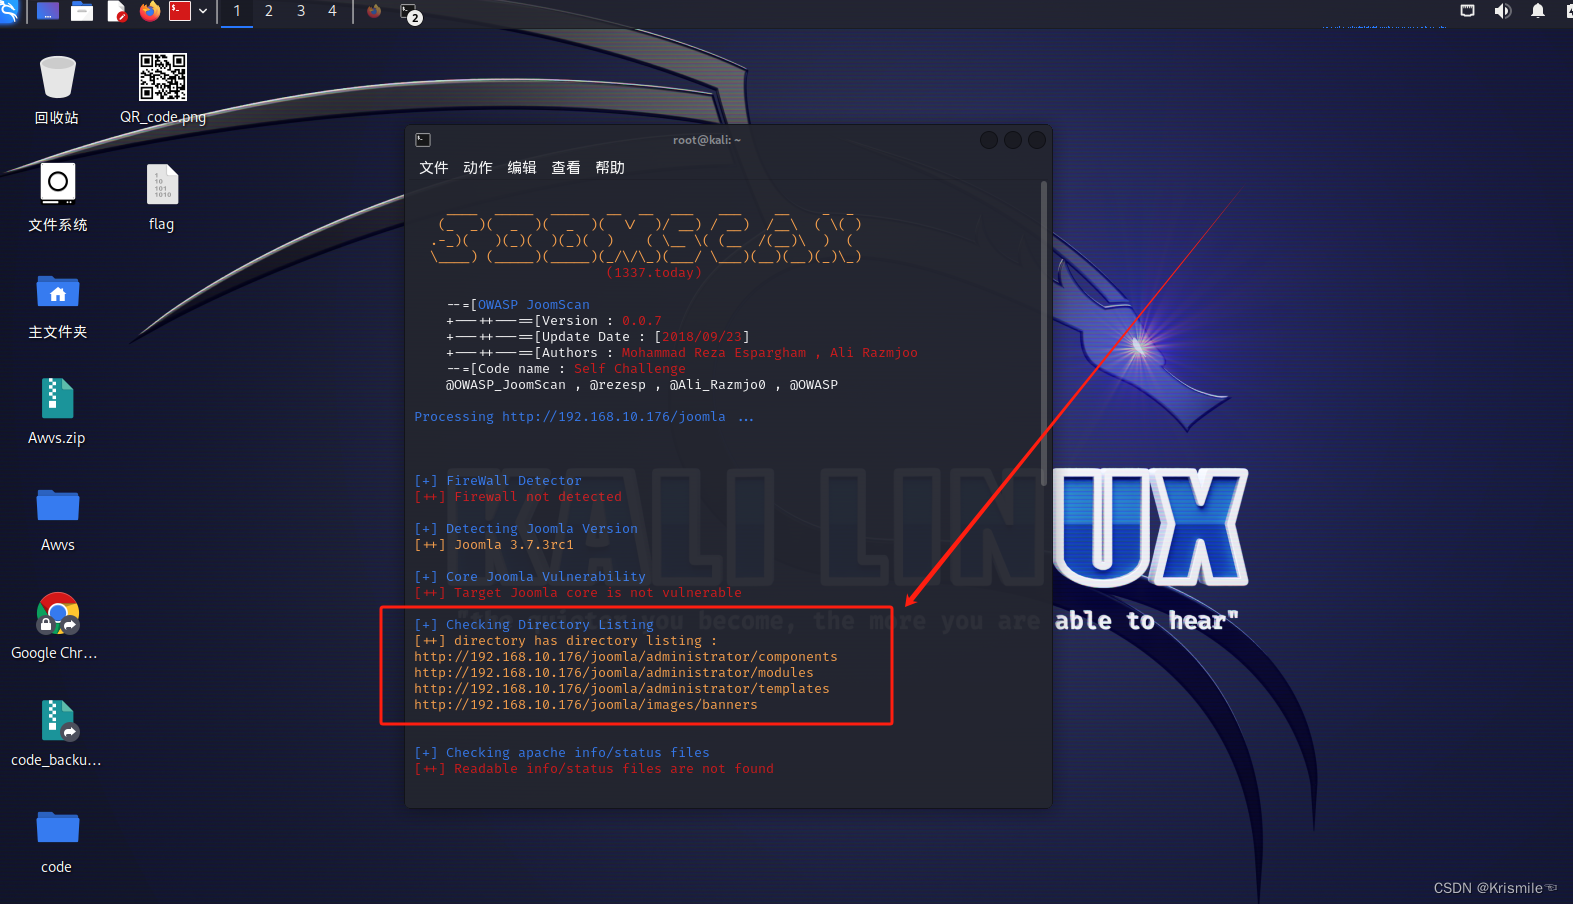Click 'Firewall not detected' text
The width and height of the screenshot is (1573, 904).
(538, 497)
